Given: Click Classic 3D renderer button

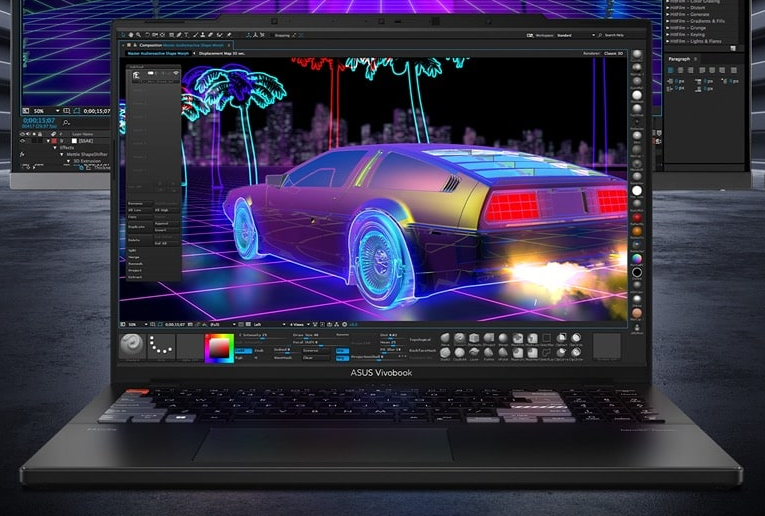Looking at the screenshot, I should [x=613, y=54].
